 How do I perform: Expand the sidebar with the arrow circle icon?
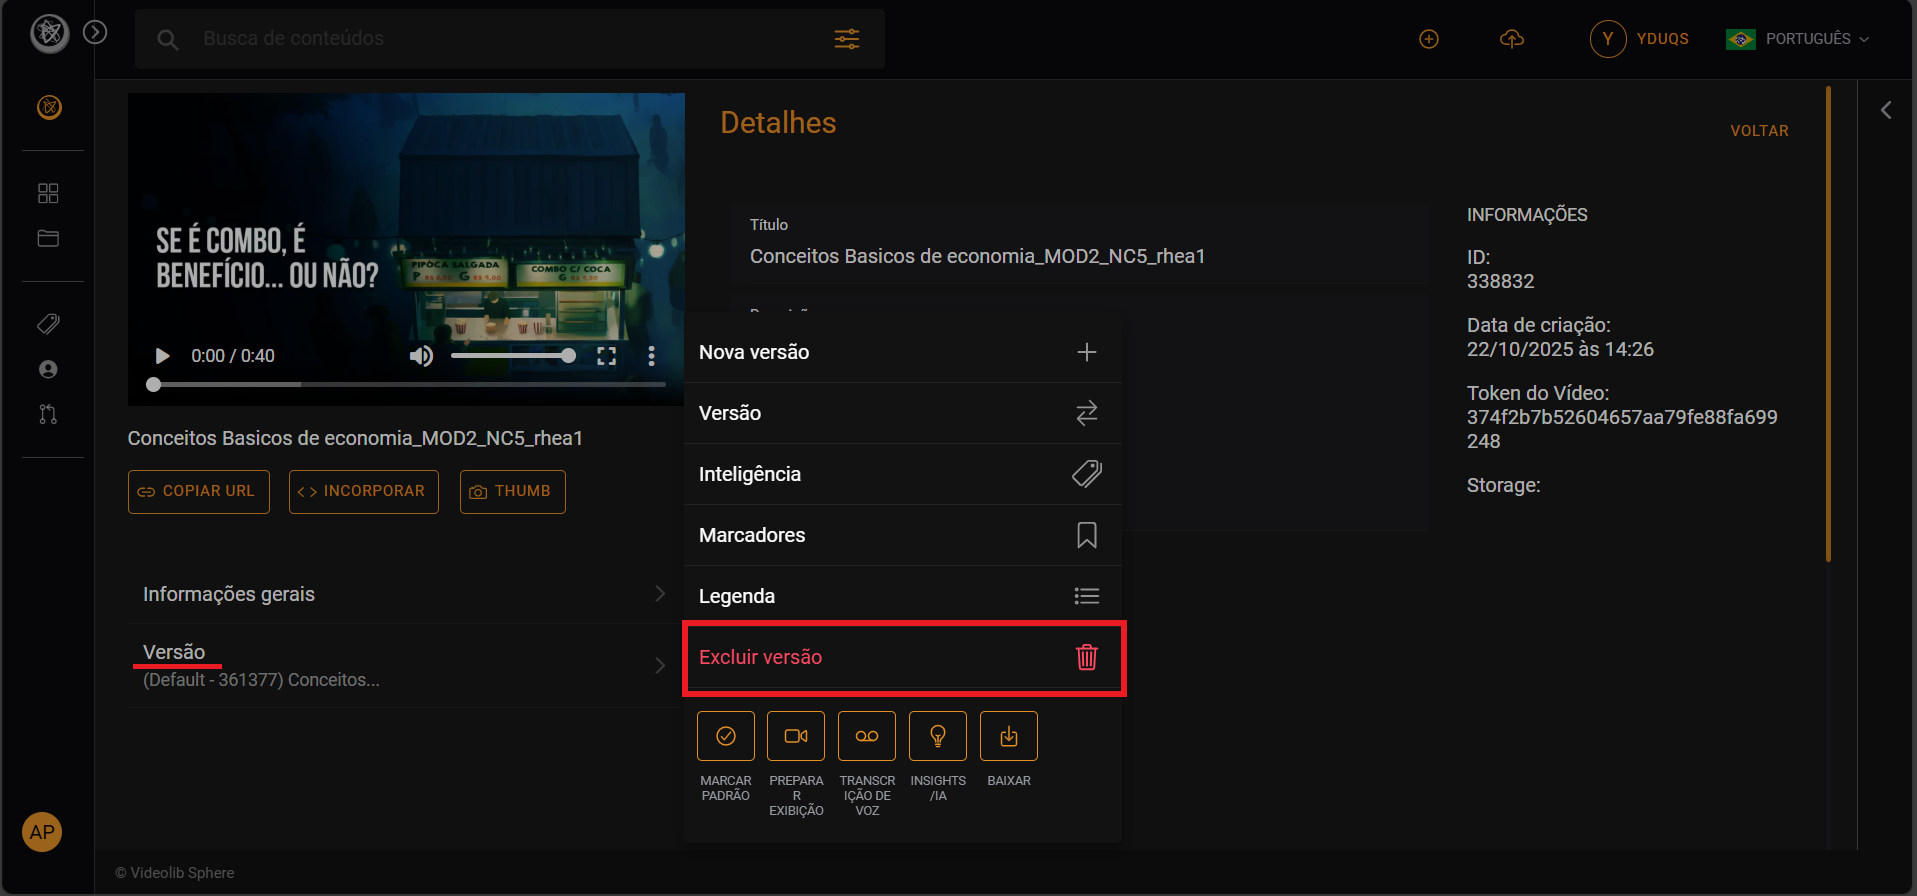tap(95, 33)
